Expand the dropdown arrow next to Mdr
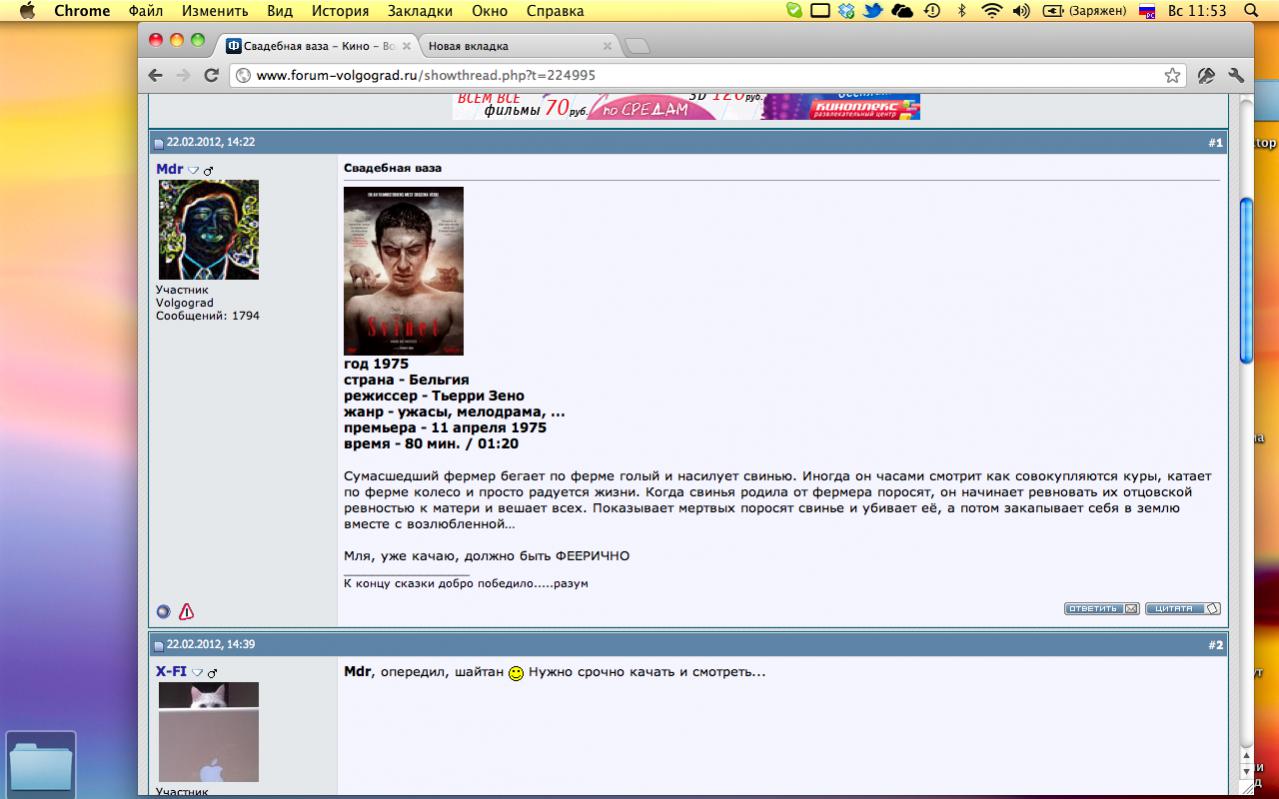The width and height of the screenshot is (1279, 799). click(194, 170)
